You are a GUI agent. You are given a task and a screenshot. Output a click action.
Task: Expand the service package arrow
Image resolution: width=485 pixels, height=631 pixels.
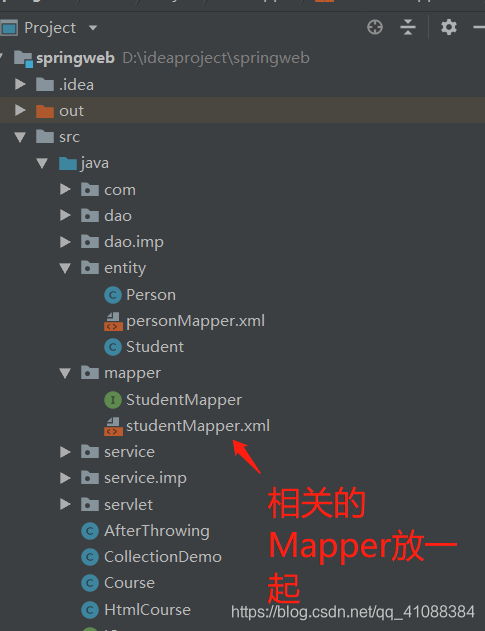[x=65, y=452]
